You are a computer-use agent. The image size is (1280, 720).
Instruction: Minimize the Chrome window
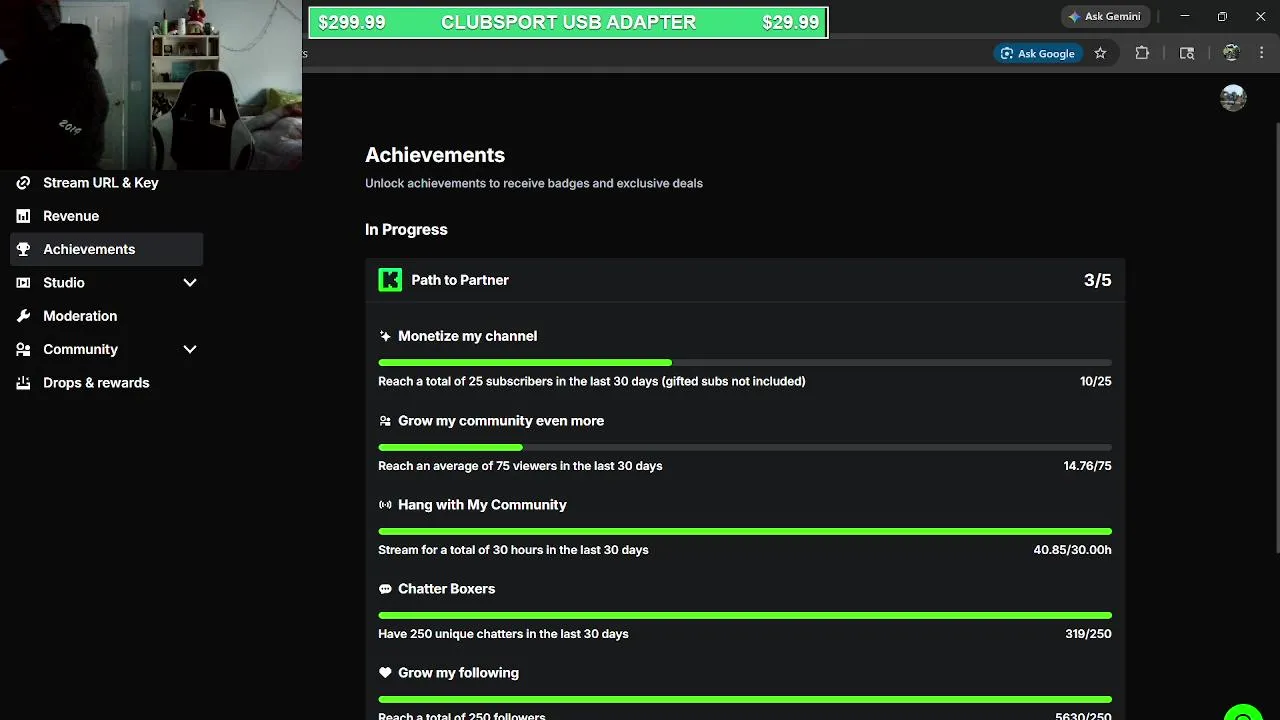click(x=1185, y=16)
